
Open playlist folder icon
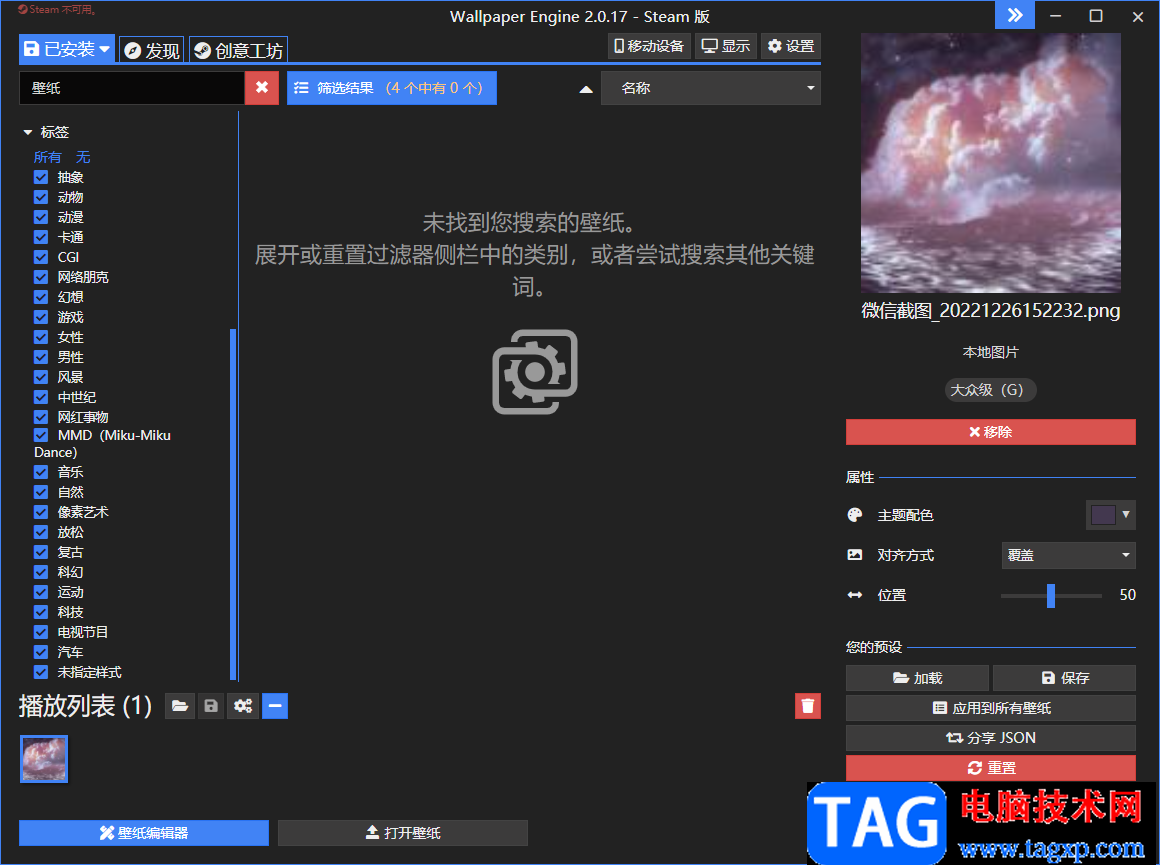[180, 706]
